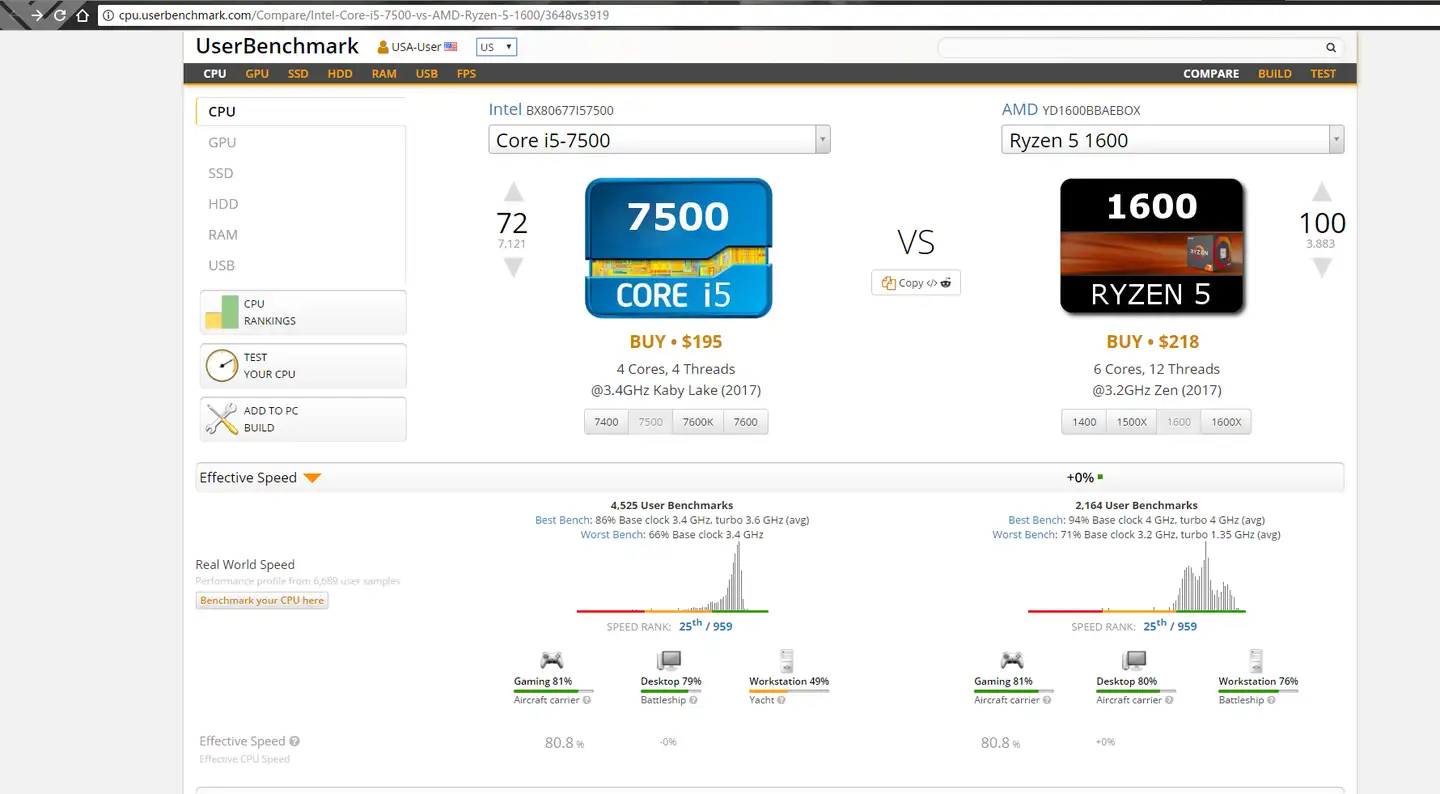Click the Ryzen 5 1600 image

click(x=1152, y=247)
